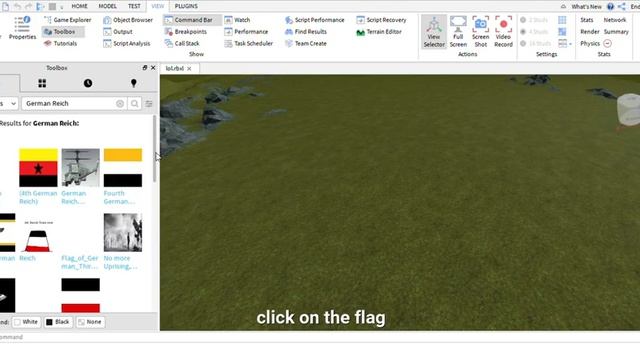Select the Fourth German flag thumbnail

pyautogui.click(x=123, y=168)
